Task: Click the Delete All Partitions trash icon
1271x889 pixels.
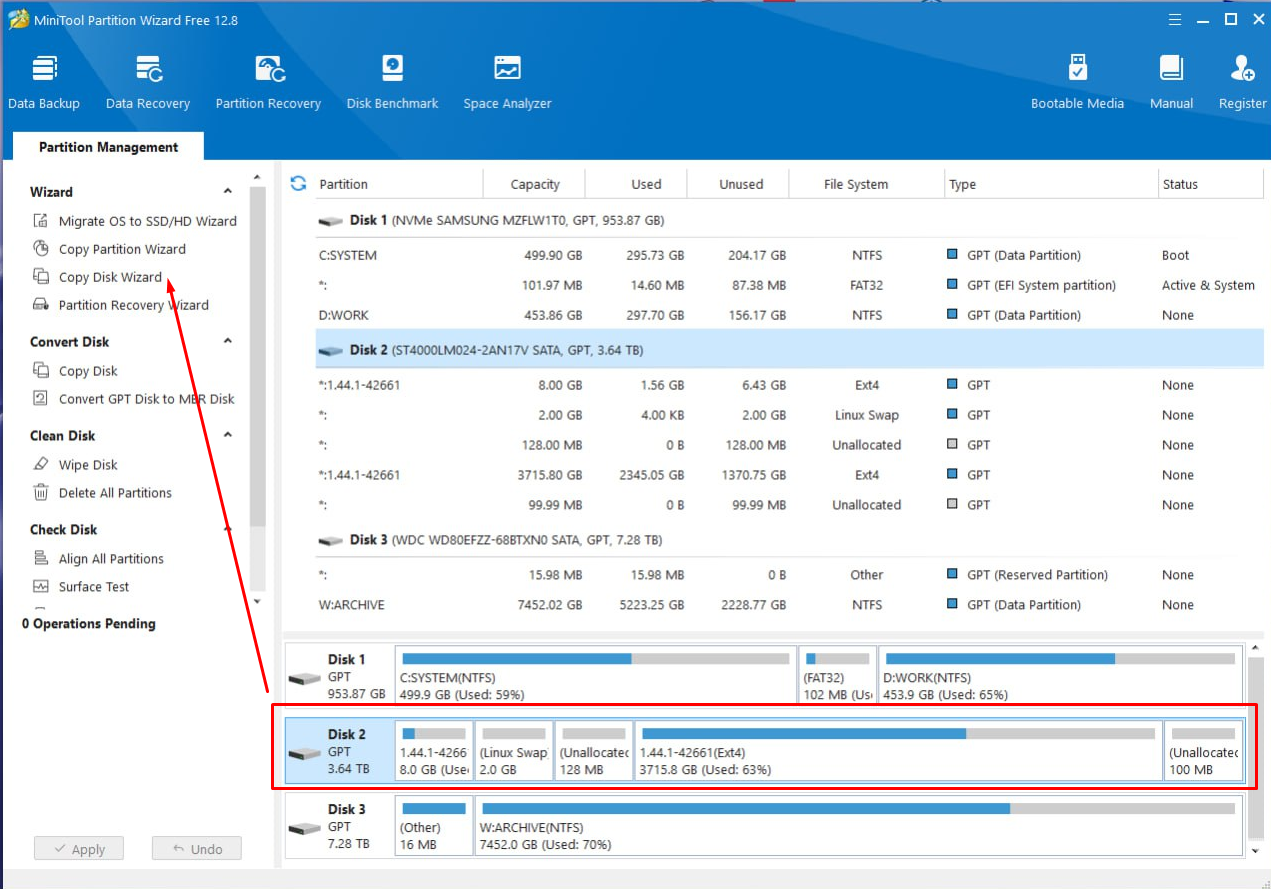Action: 41,493
